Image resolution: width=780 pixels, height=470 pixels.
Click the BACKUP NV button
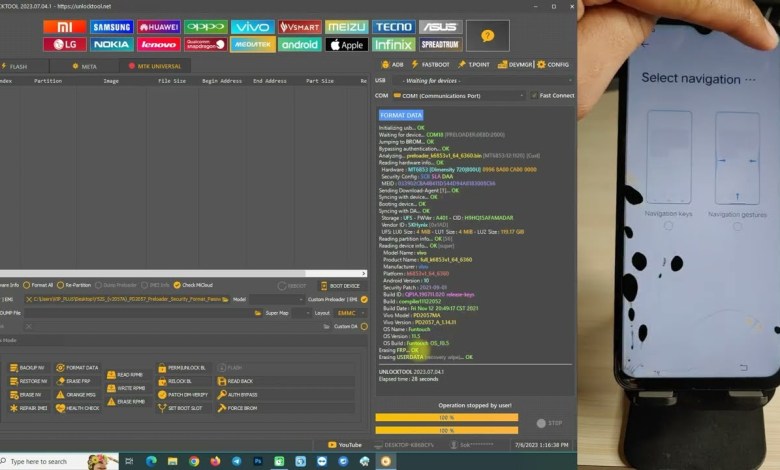point(28,368)
